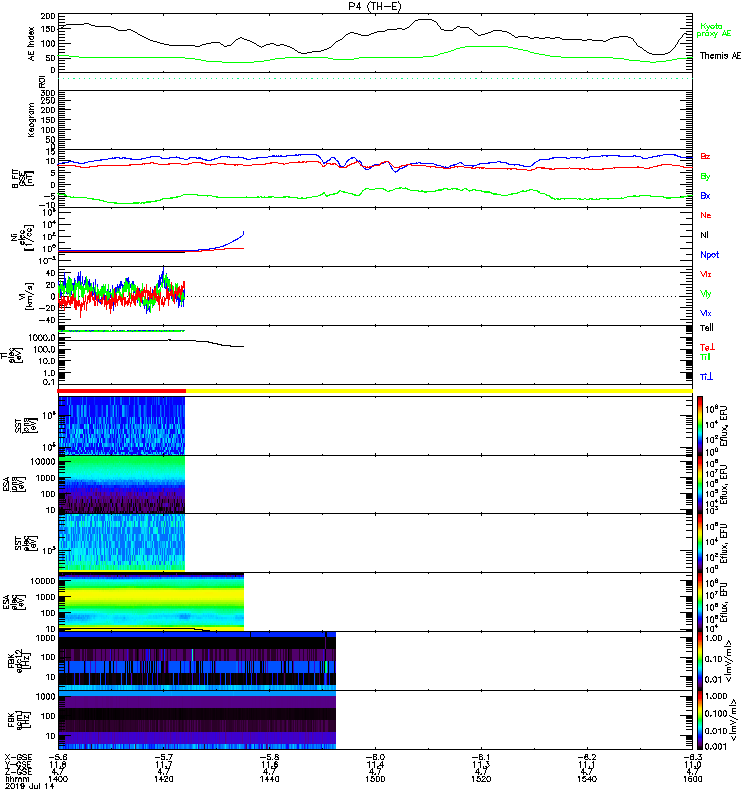
Task: Click the ion velocity line plot traces
Action: click(x=122, y=293)
